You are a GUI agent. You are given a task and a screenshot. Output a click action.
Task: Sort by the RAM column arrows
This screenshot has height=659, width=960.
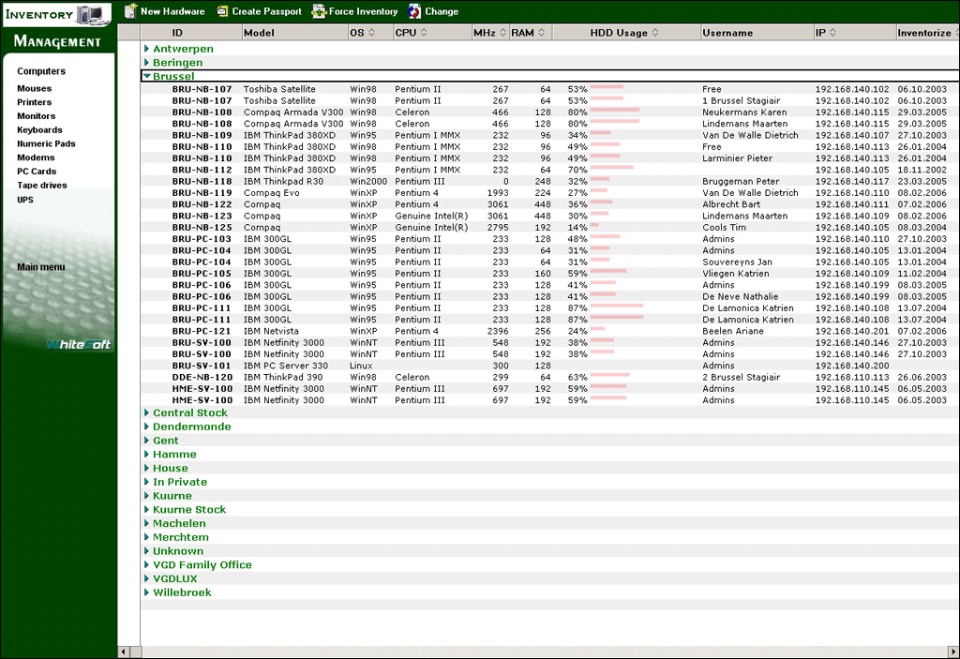[x=541, y=33]
